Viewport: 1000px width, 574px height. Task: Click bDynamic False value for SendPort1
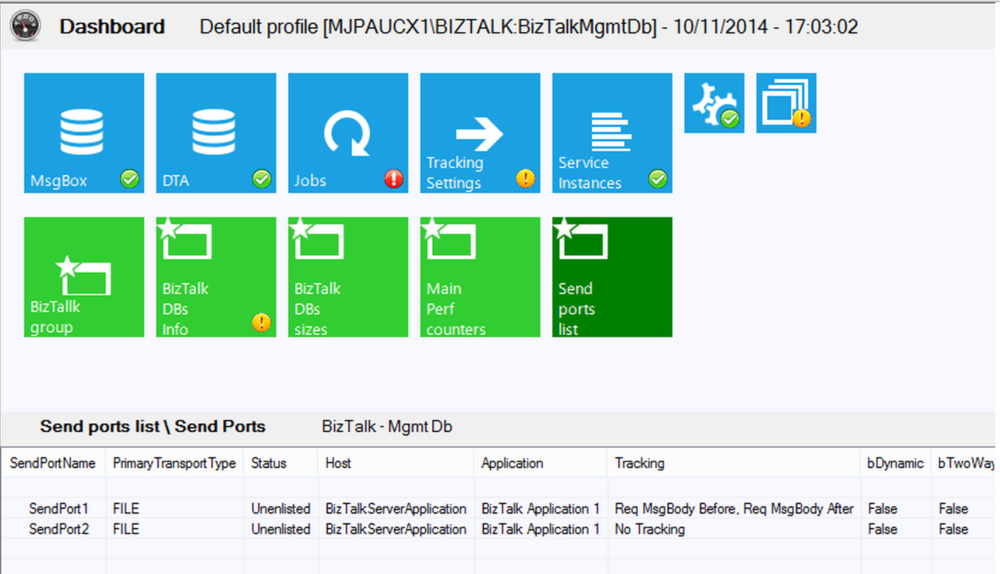coord(883,508)
